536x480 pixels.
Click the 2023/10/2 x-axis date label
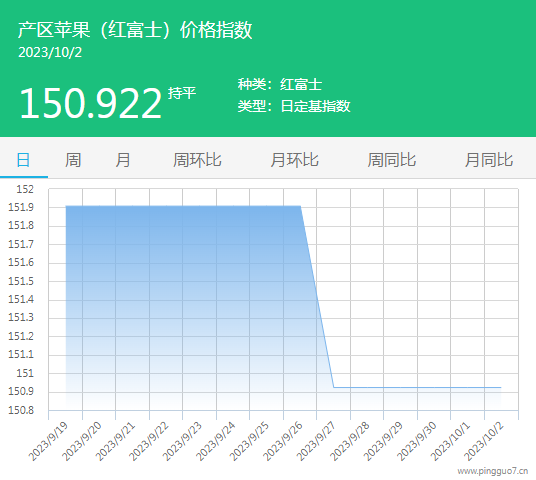tap(484, 441)
